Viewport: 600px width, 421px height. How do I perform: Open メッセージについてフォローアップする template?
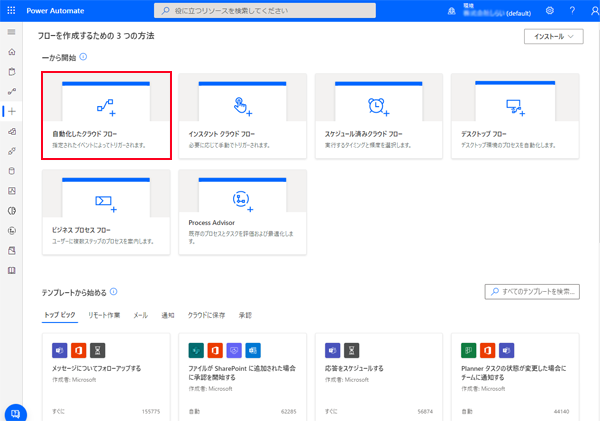click(x=106, y=377)
